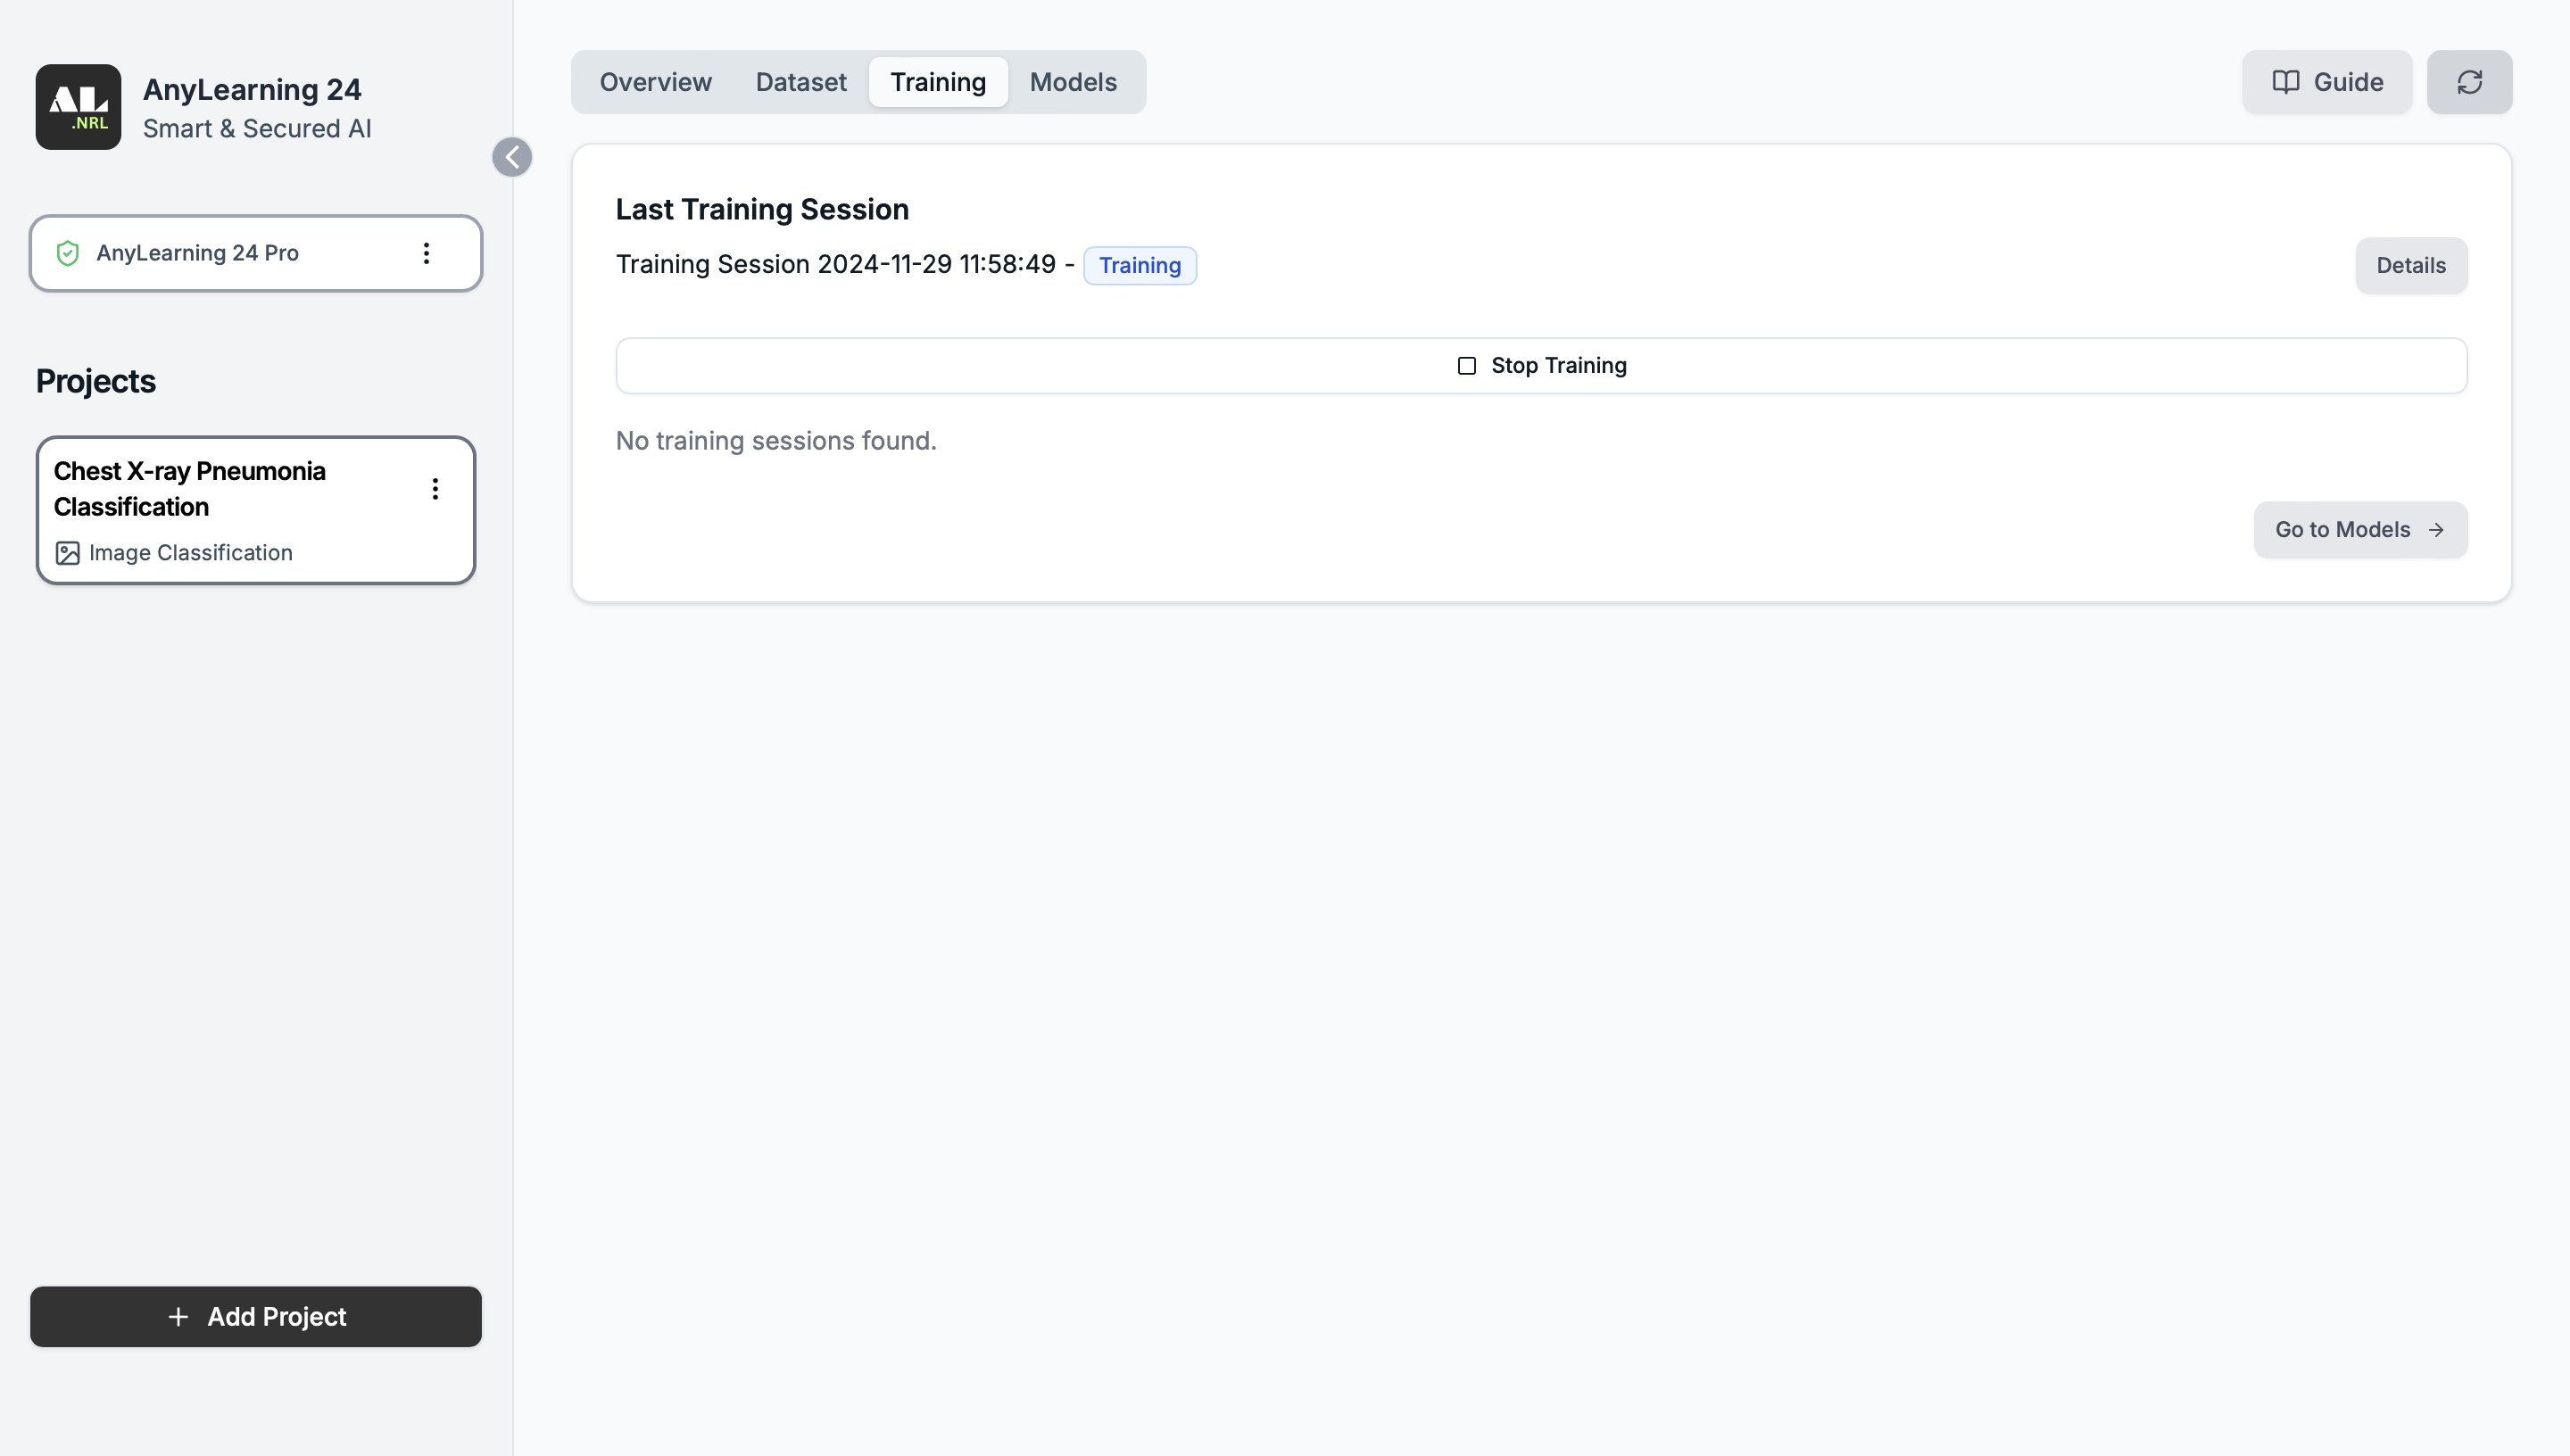Click the Details button
Image resolution: width=2570 pixels, height=1456 pixels.
[x=2410, y=265]
